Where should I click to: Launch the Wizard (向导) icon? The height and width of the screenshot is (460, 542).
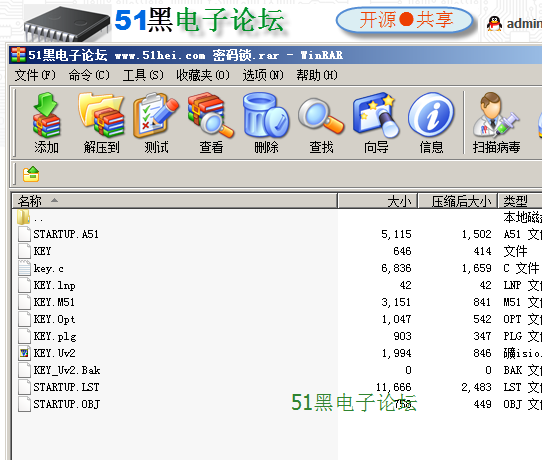376,123
